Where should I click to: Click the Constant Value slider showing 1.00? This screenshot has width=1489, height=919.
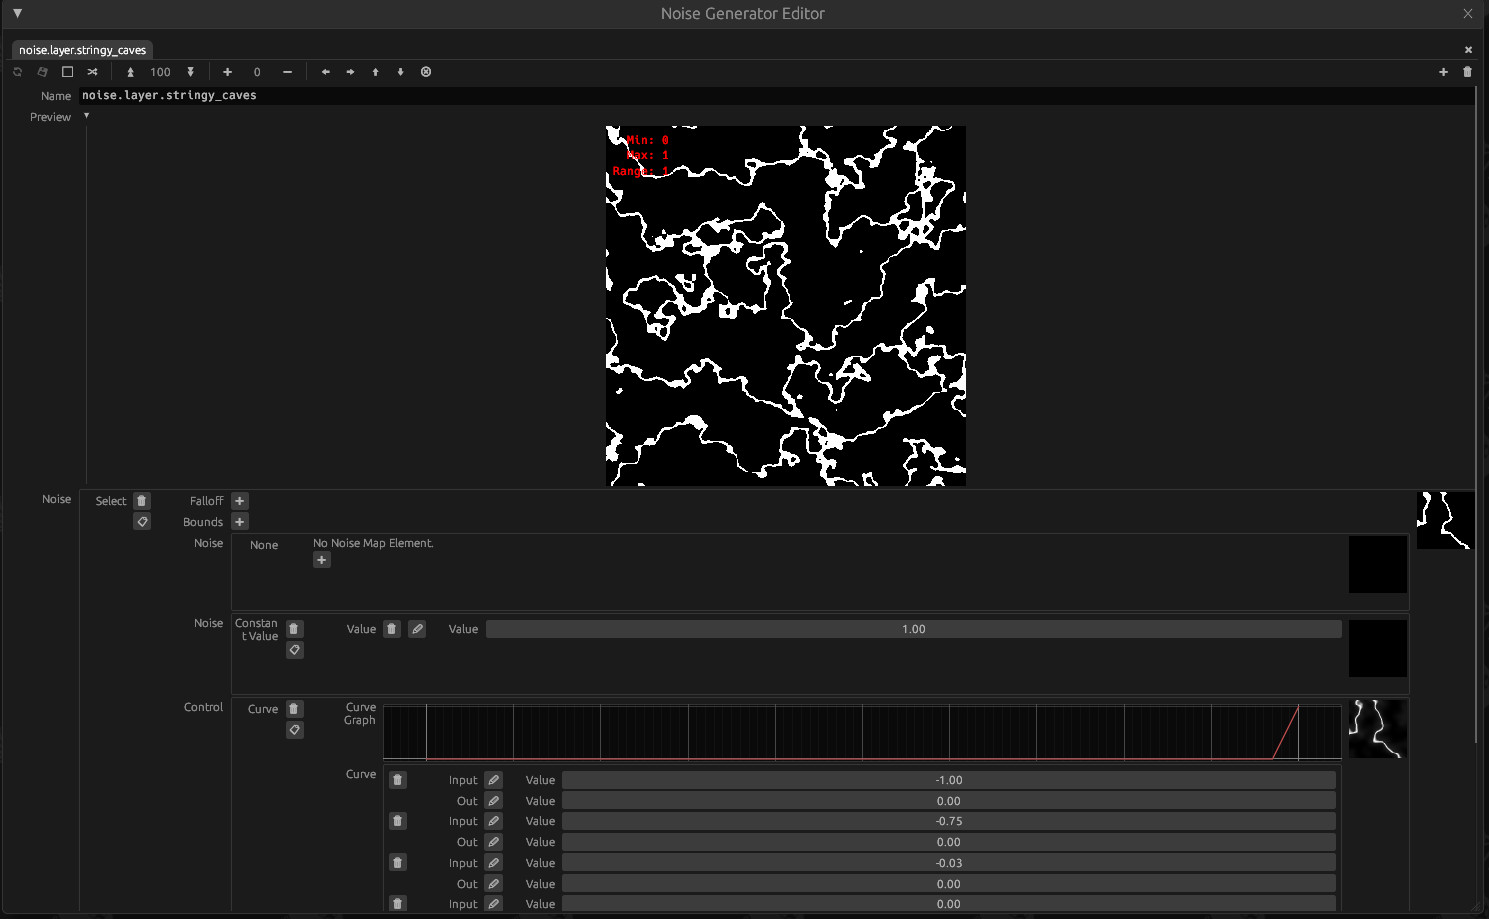tap(913, 629)
